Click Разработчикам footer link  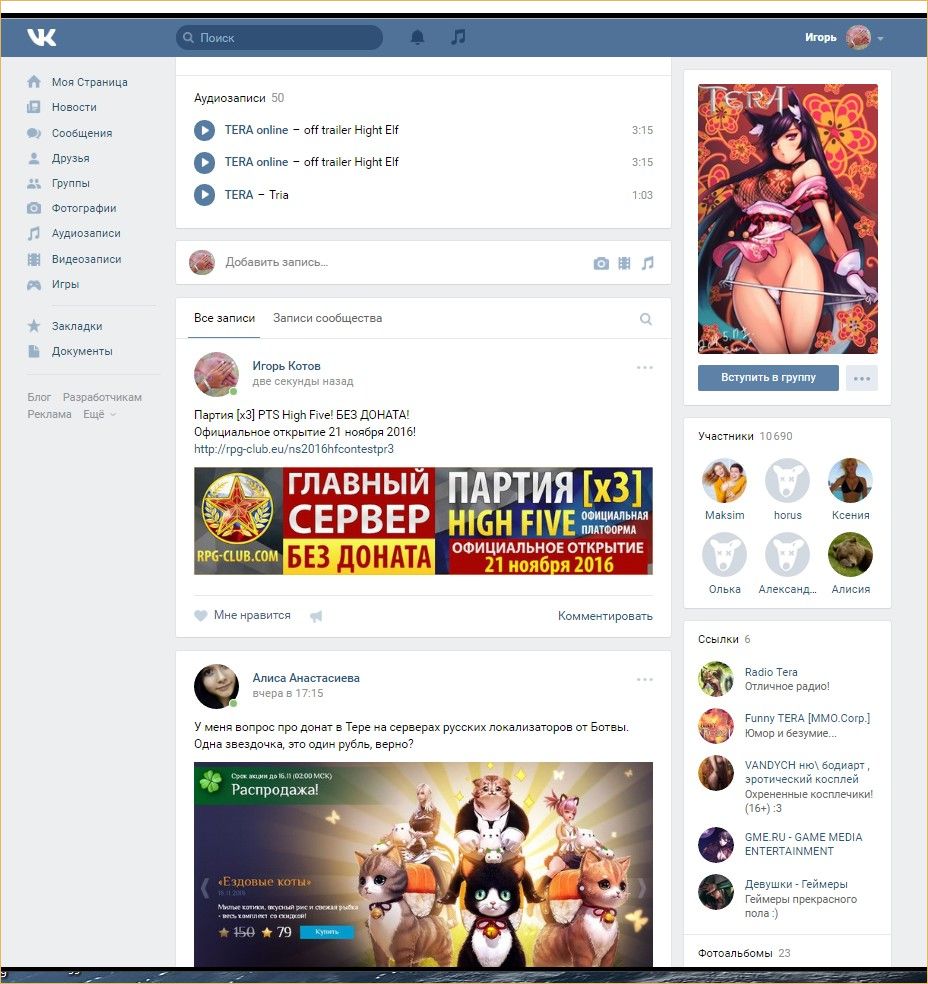coord(102,397)
